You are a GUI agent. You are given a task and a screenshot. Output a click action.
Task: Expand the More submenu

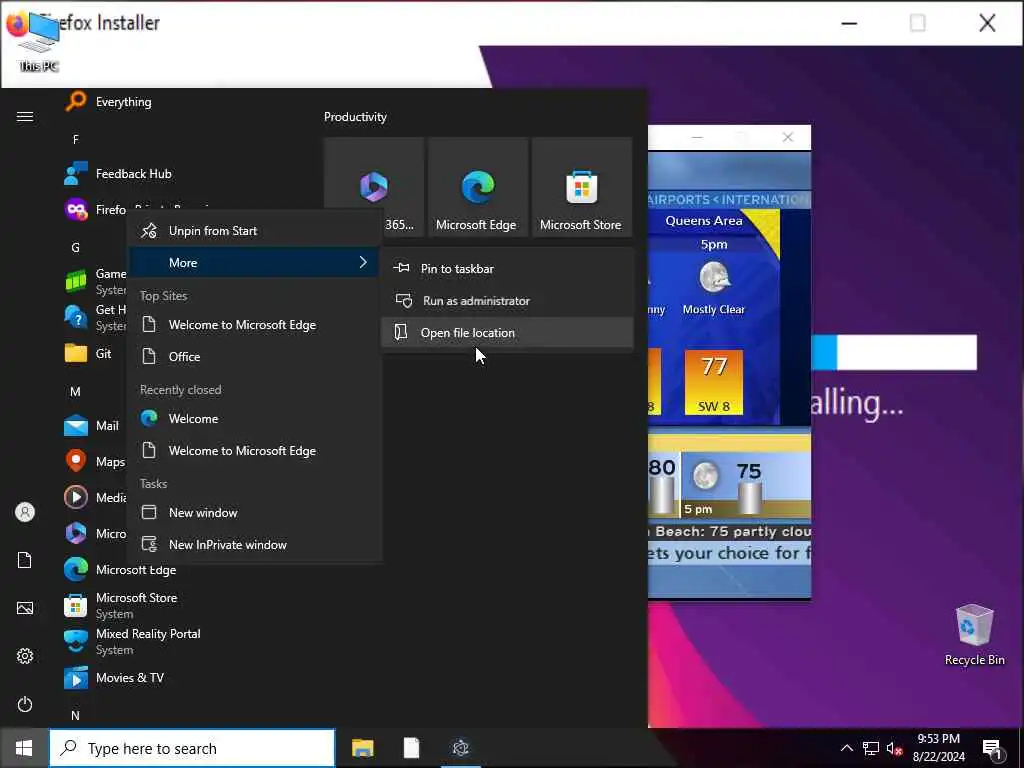tap(253, 263)
